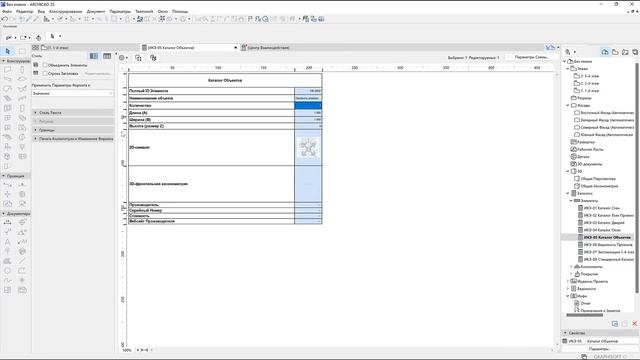The width and height of the screenshot is (640, 360).
Task: Click the Navigator horizontal scrollbar
Action: point(584,315)
